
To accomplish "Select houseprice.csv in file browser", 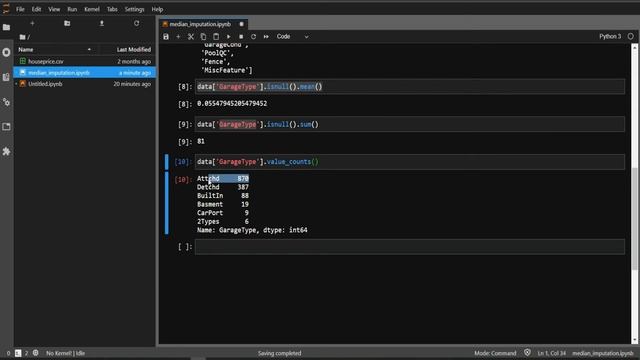I will coord(84,61).
